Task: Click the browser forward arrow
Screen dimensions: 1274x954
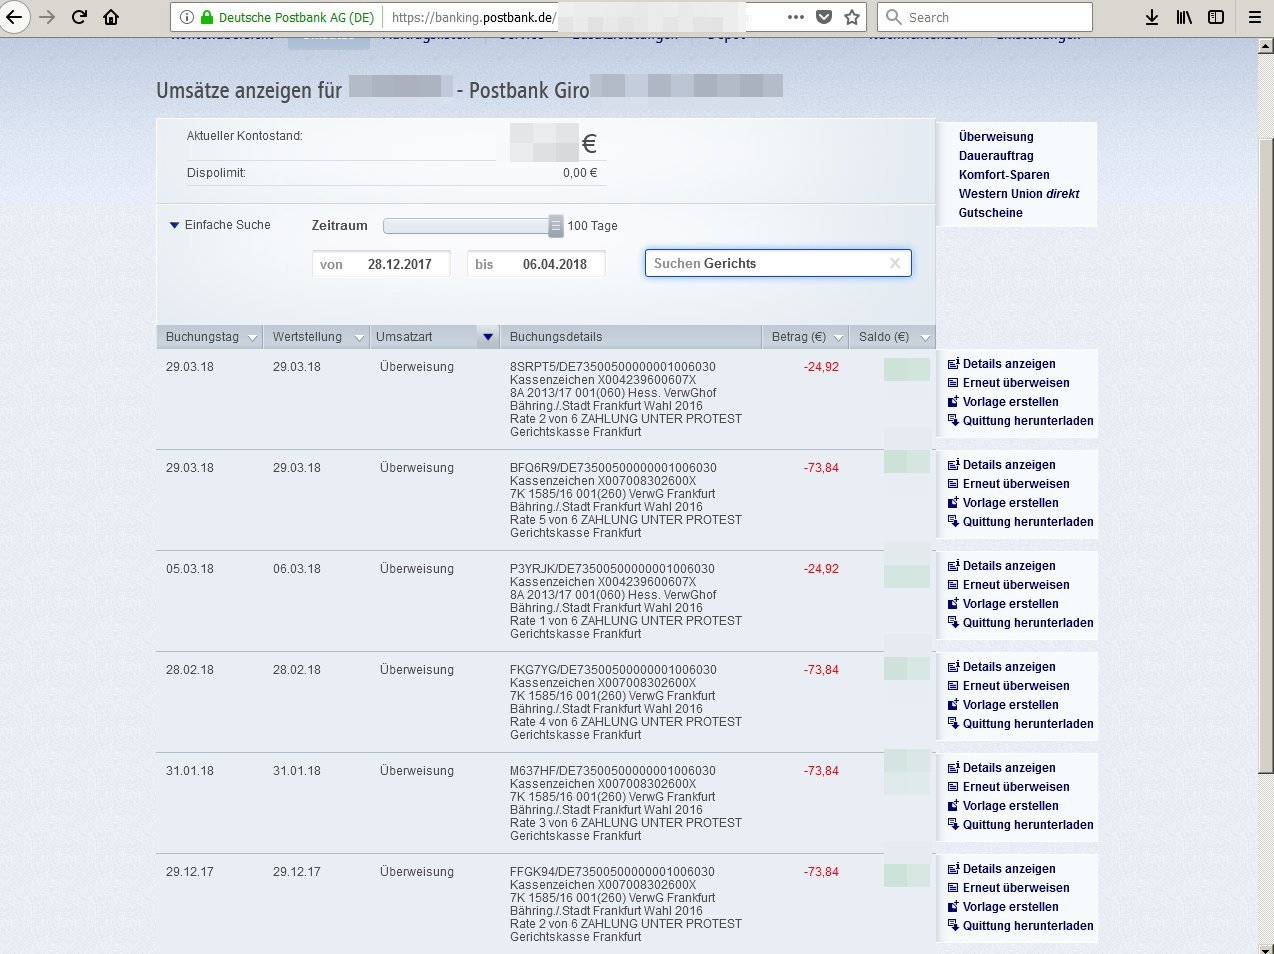Action: click(47, 17)
